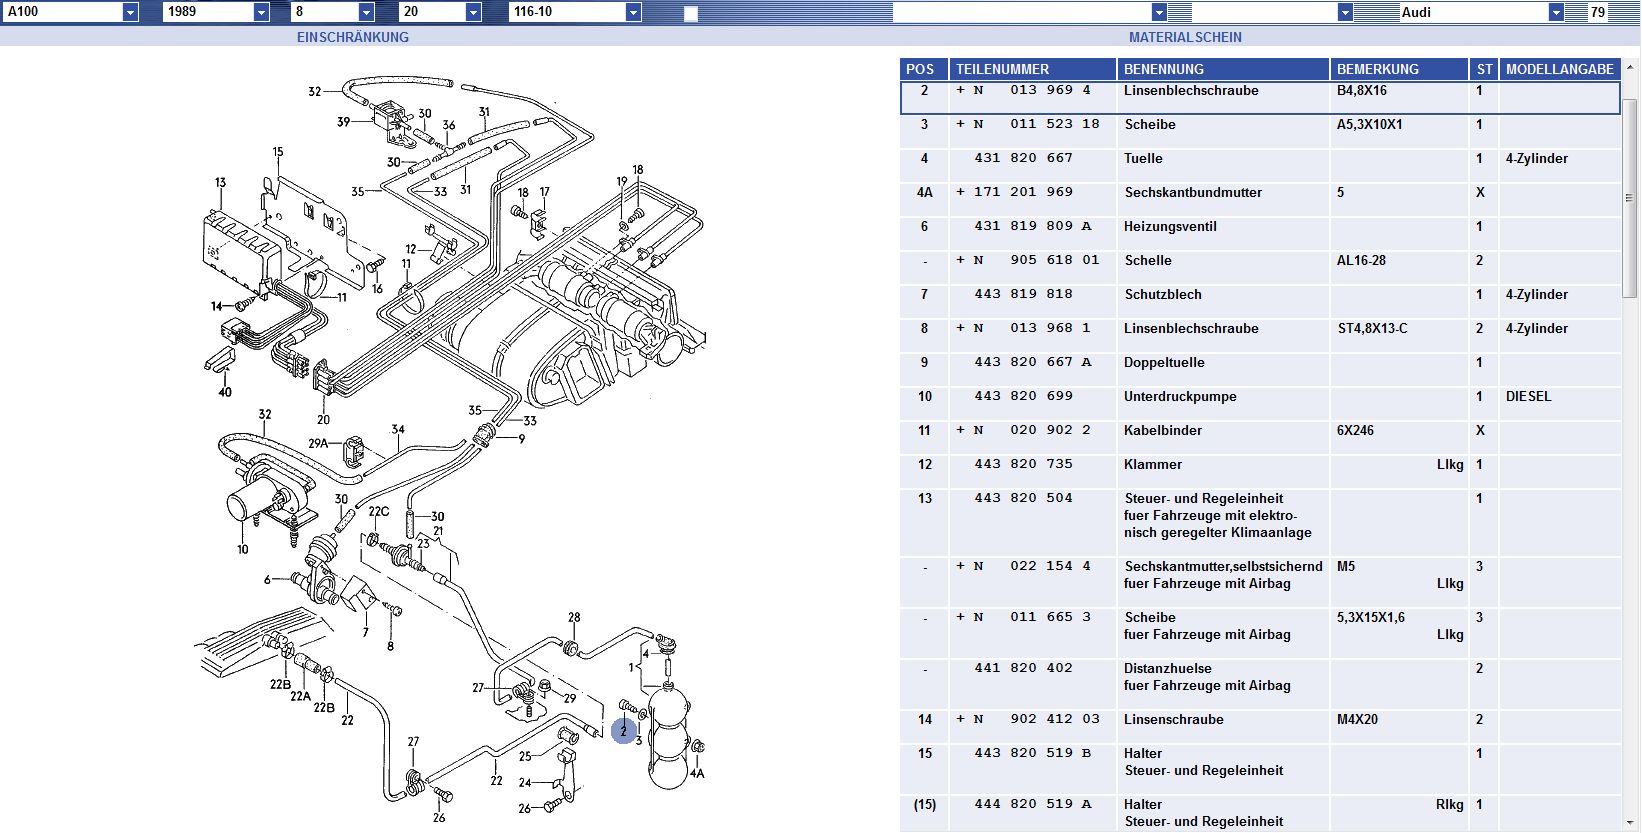Select the Unterdruckpumpe part row
Viewport: 1642px width, 833px height.
[x=1180, y=397]
